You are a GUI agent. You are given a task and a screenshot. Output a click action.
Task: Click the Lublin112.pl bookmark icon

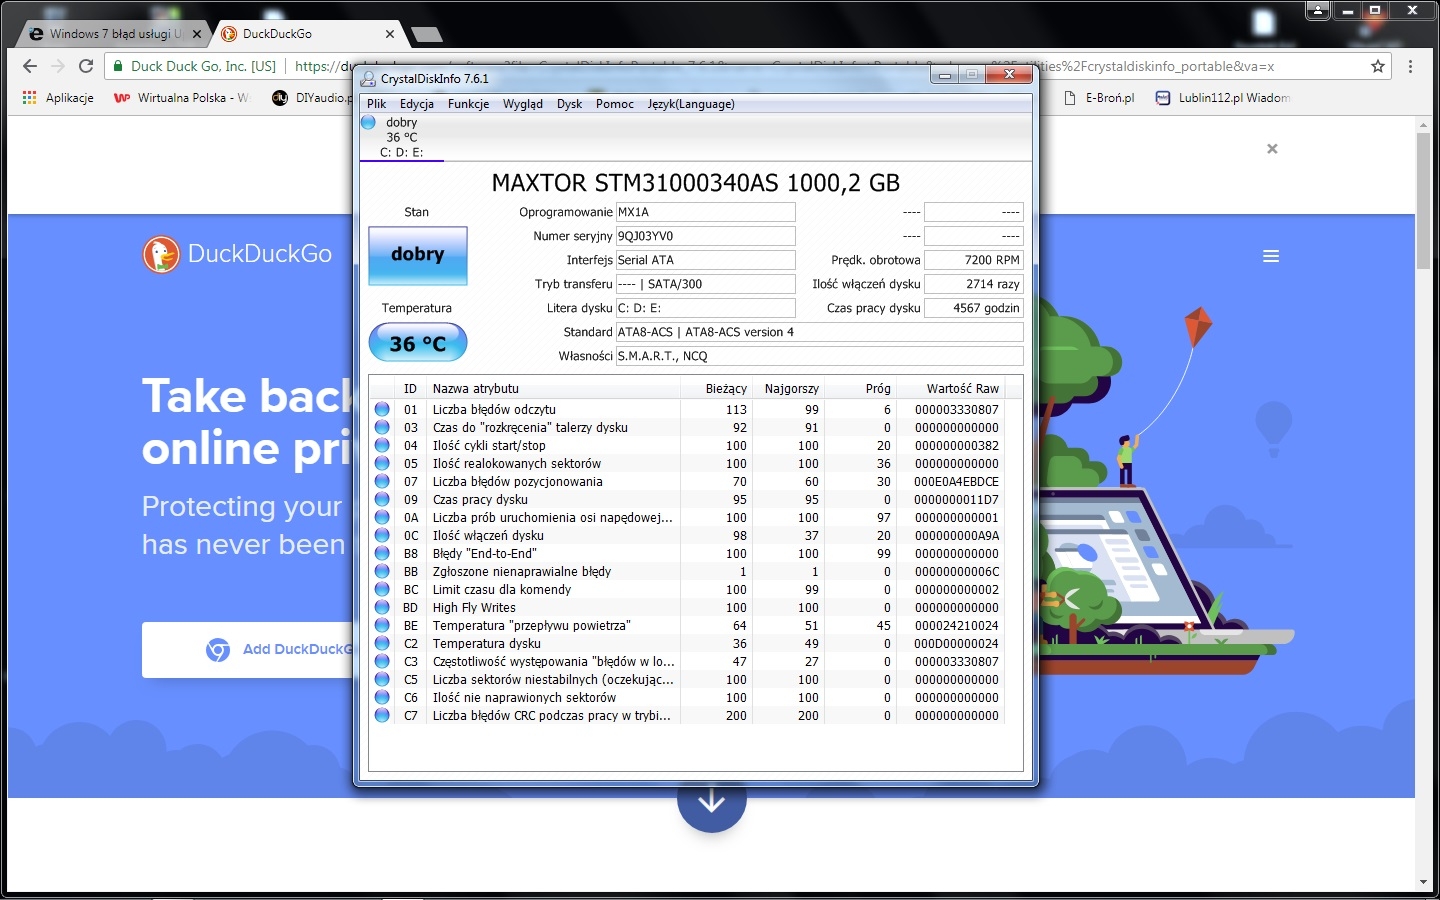tap(1161, 98)
